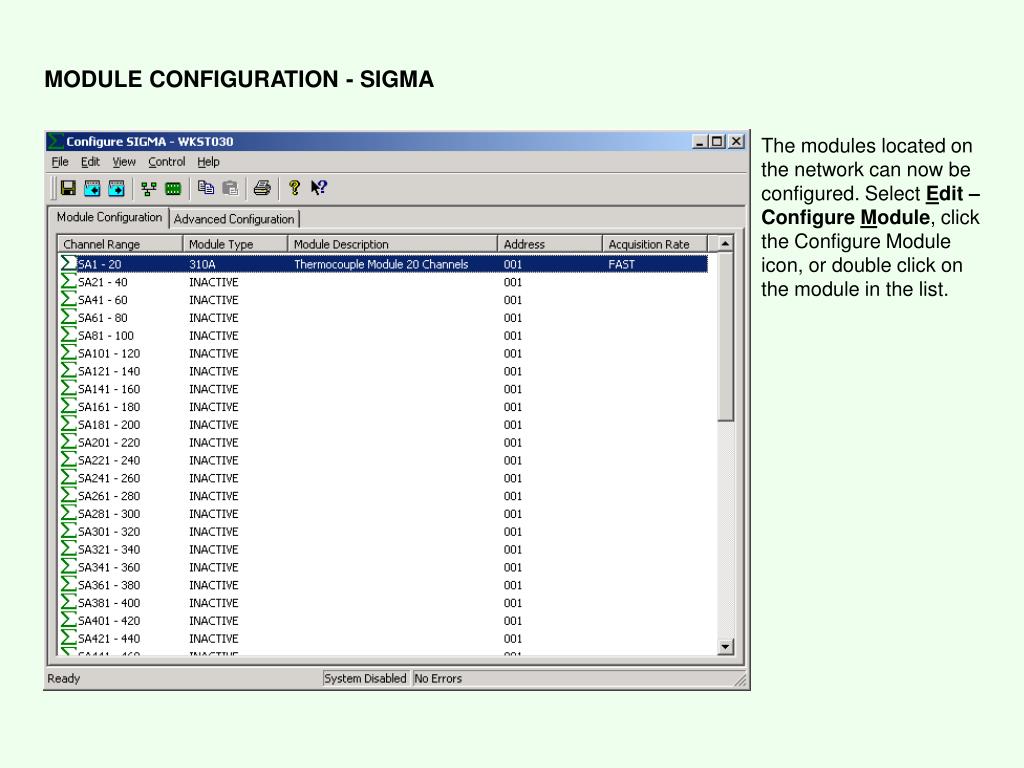
Task: Click the sigma icon beside SA241 - 260
Action: (x=69, y=478)
